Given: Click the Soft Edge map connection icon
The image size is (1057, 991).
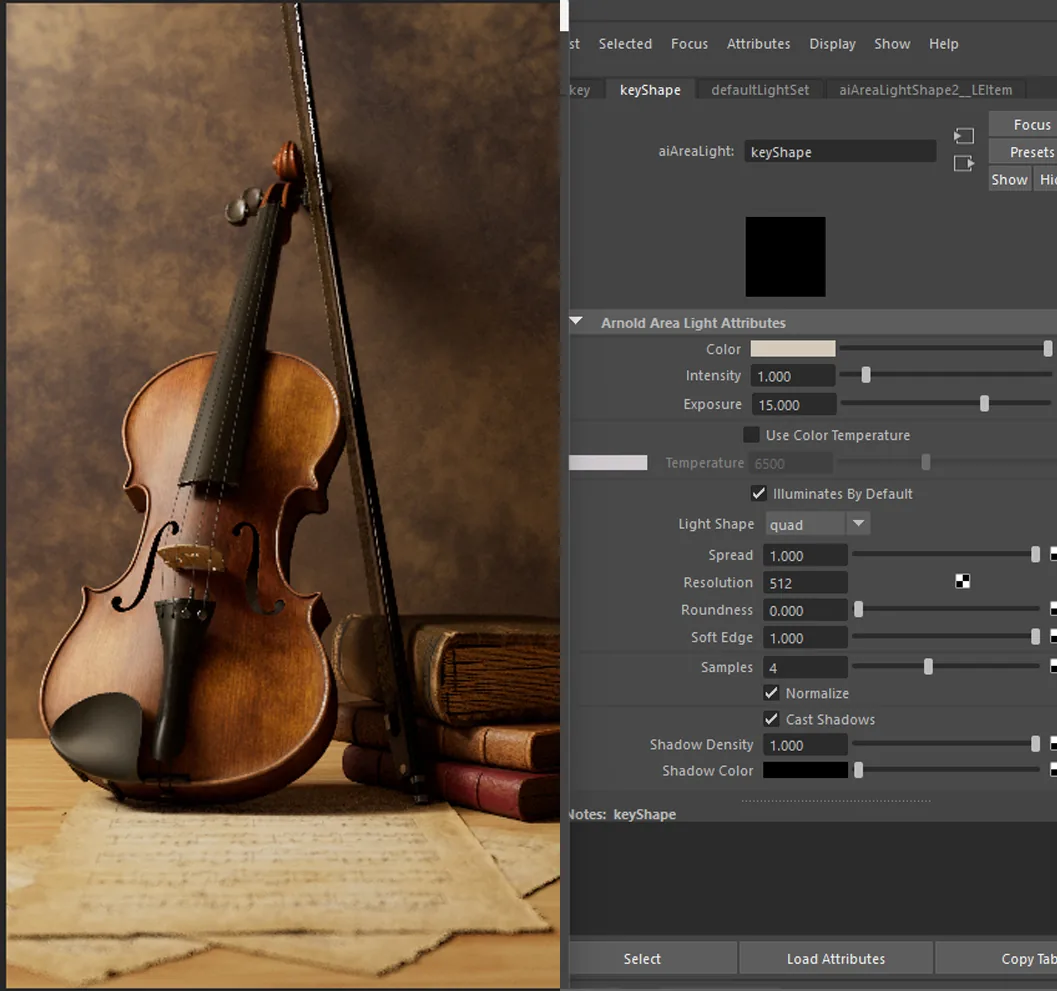Looking at the screenshot, I should coord(1054,636).
